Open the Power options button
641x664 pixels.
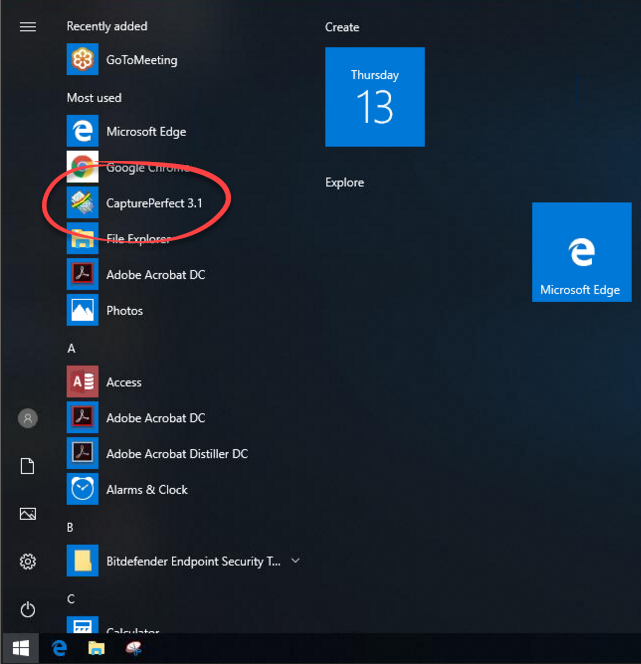[28, 609]
